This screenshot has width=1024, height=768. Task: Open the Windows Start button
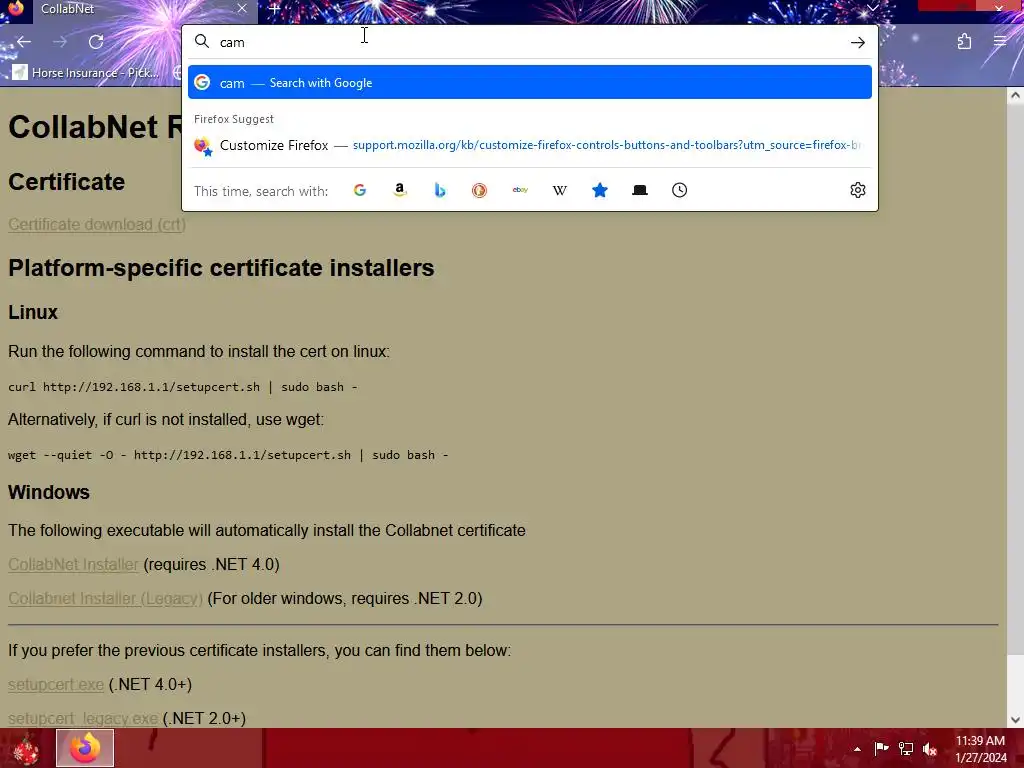26,748
